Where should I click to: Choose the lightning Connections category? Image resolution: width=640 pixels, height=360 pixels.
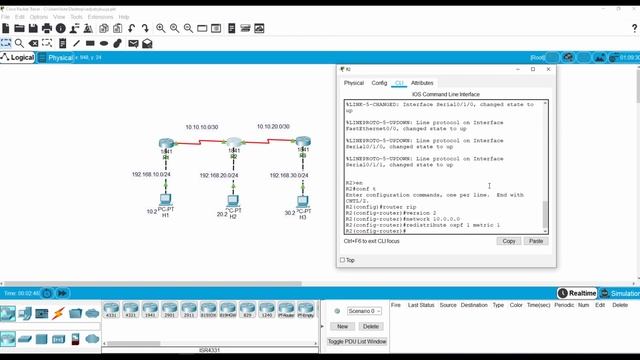58,313
